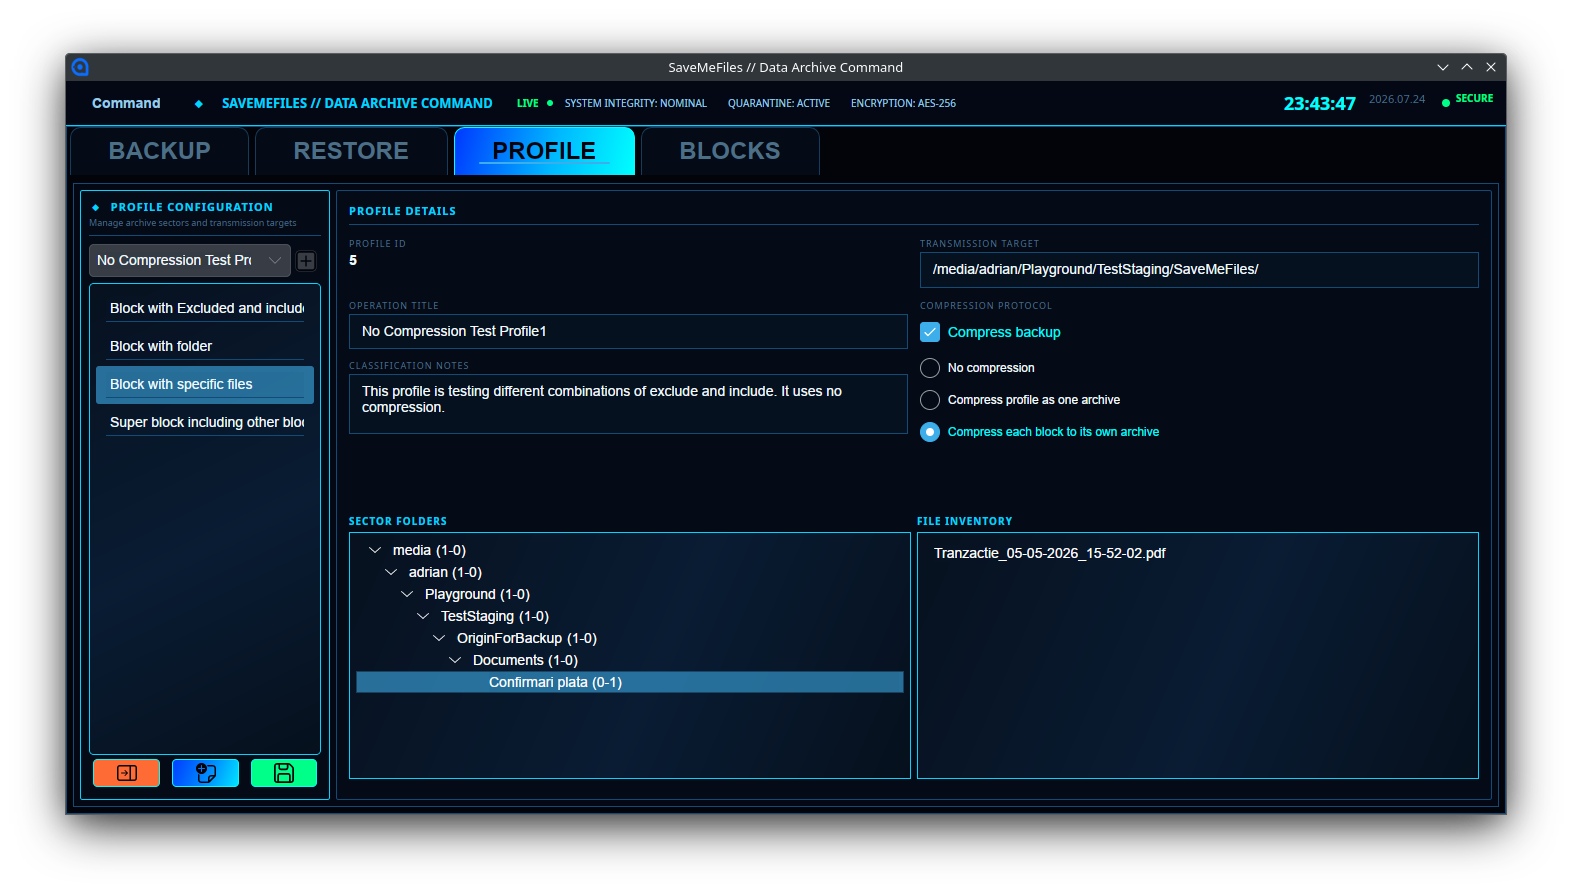Click the green save floppy disk button

pos(284,773)
